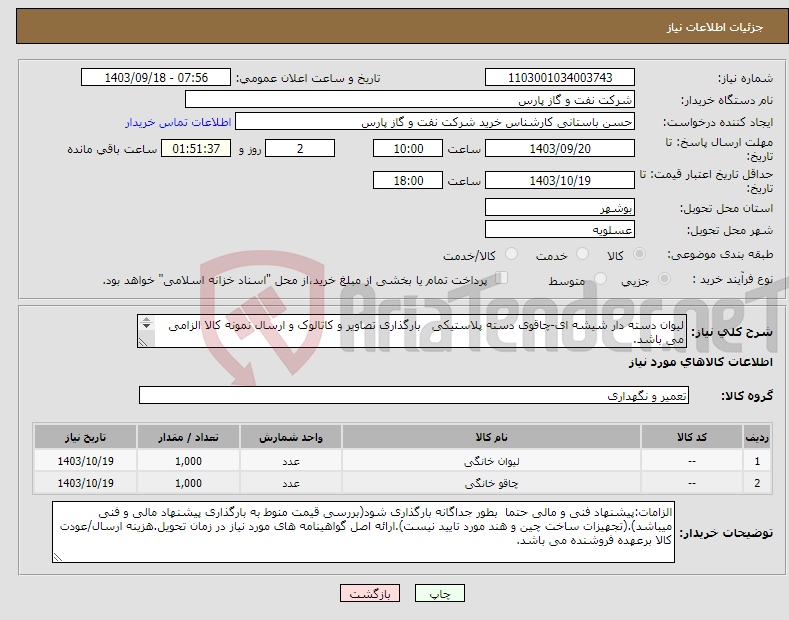The image size is (789, 620).
Task: Click scroll up arrow in شرح کلی نیاز box
Action: coord(146,319)
